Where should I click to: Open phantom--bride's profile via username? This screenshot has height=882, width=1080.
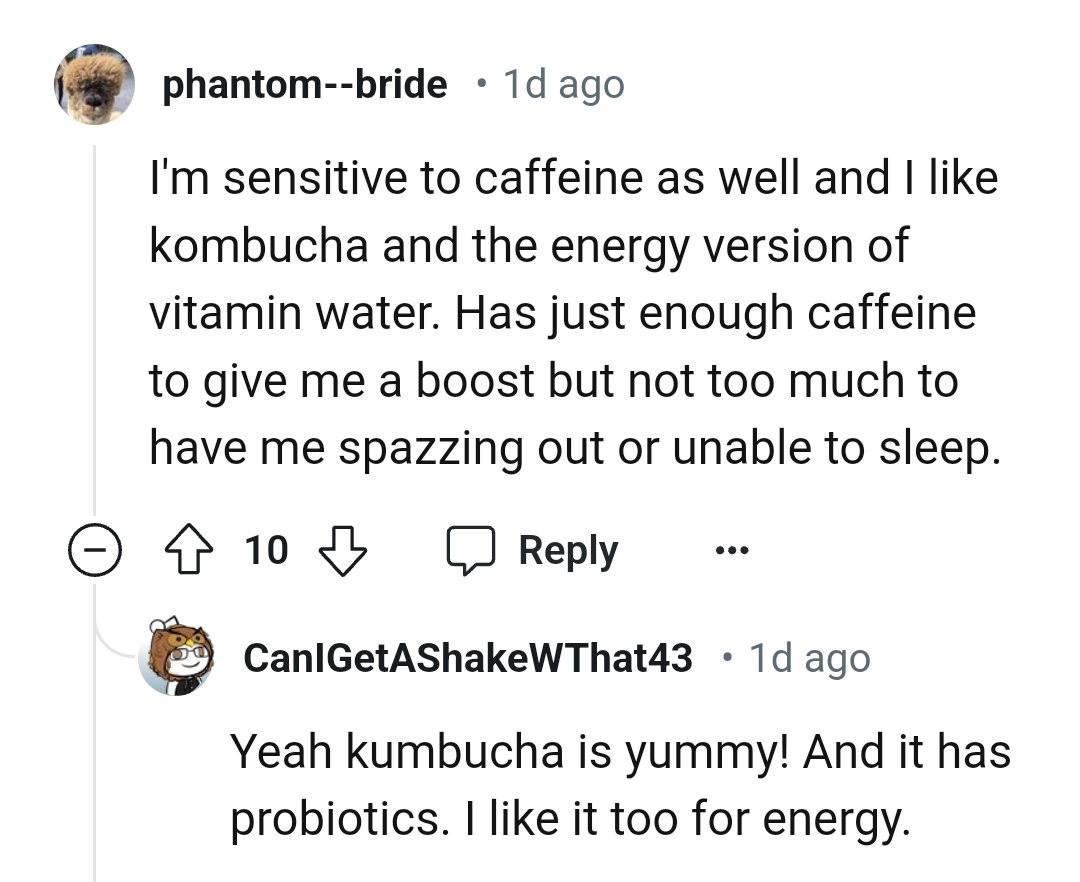(x=306, y=84)
